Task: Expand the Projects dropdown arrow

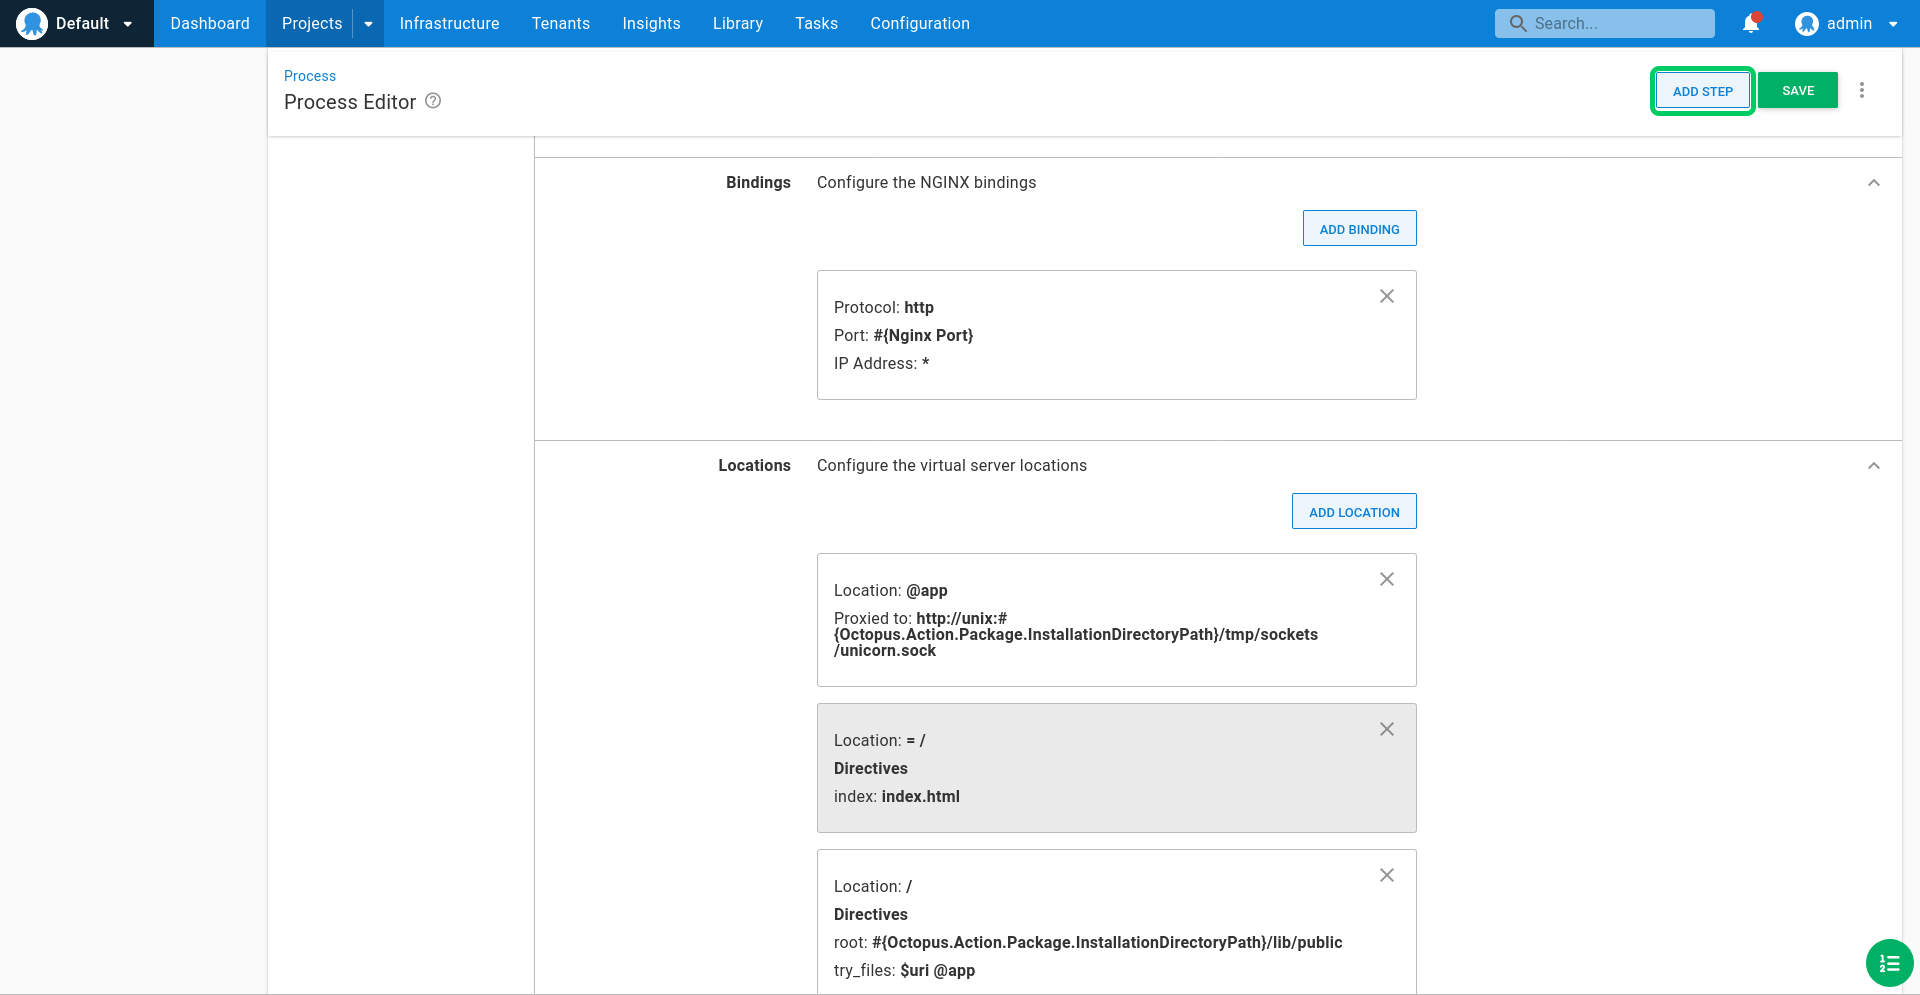Action: (x=368, y=24)
